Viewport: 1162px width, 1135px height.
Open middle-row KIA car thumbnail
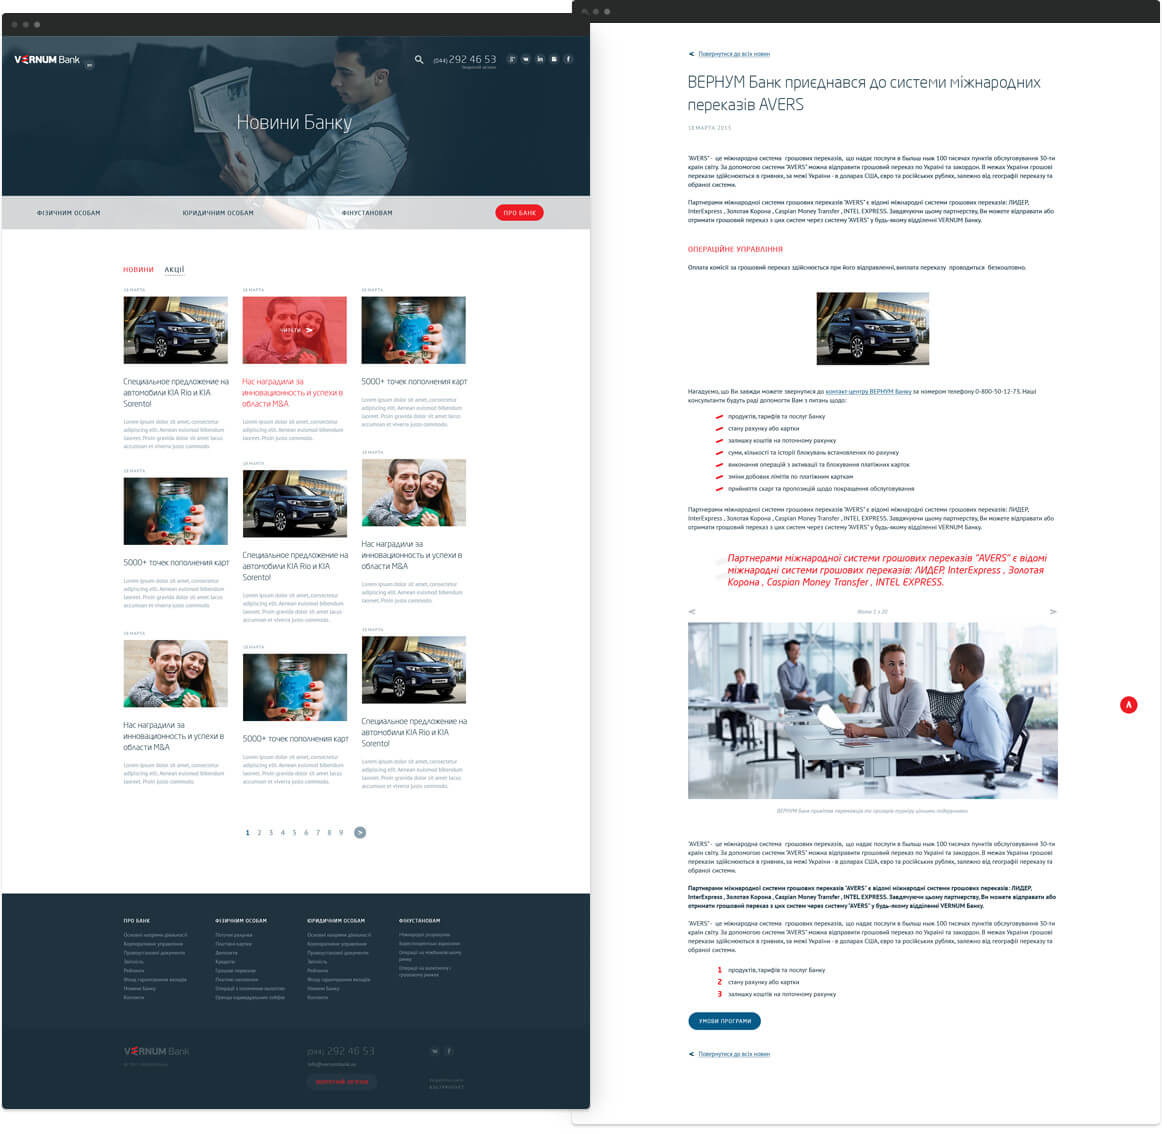[x=294, y=504]
